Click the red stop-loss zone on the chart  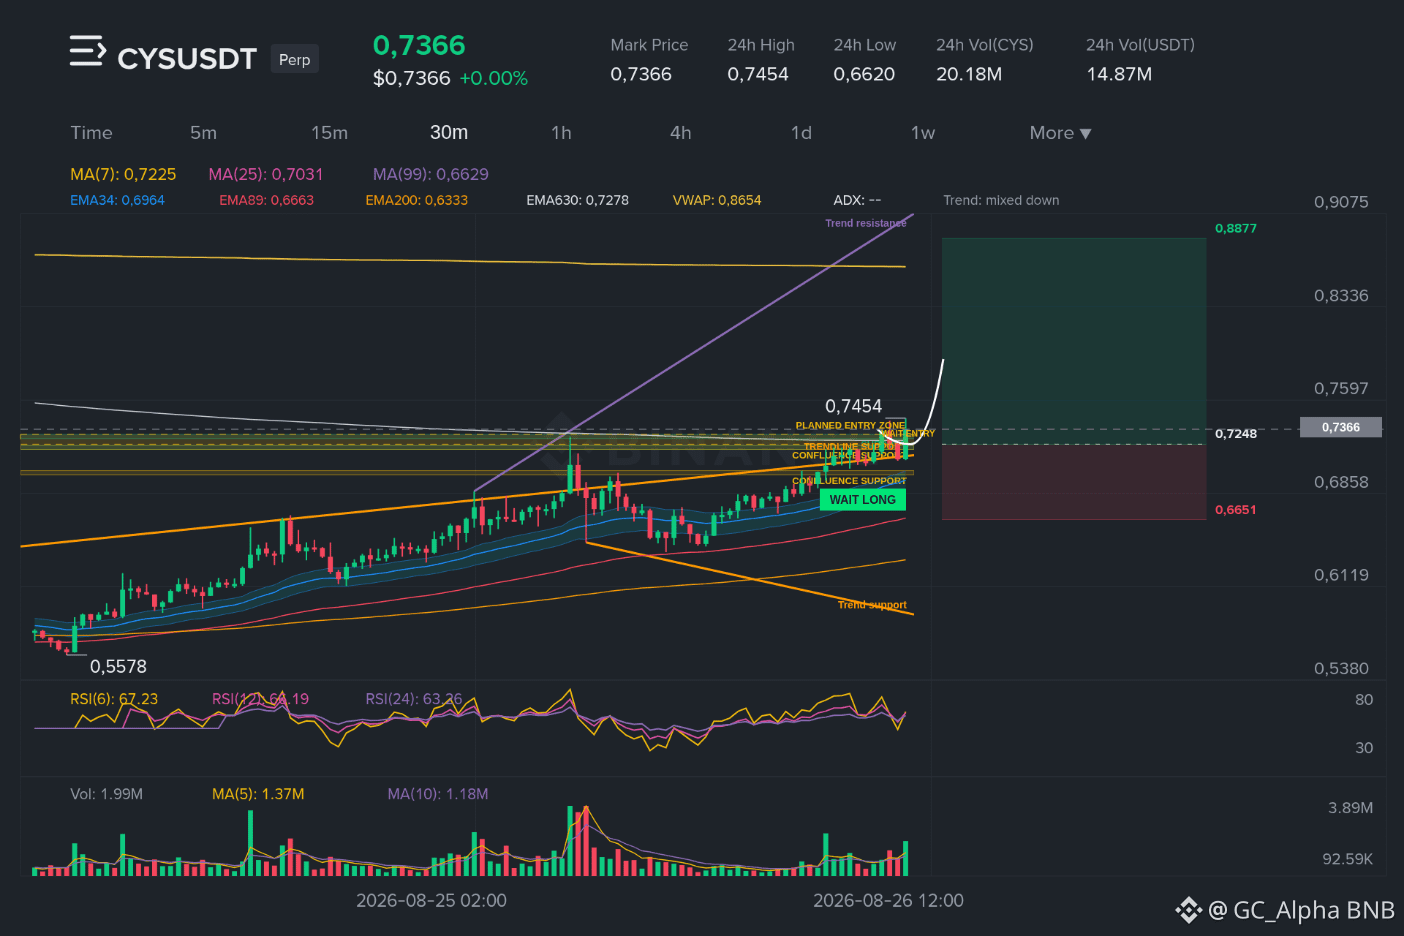(1074, 482)
